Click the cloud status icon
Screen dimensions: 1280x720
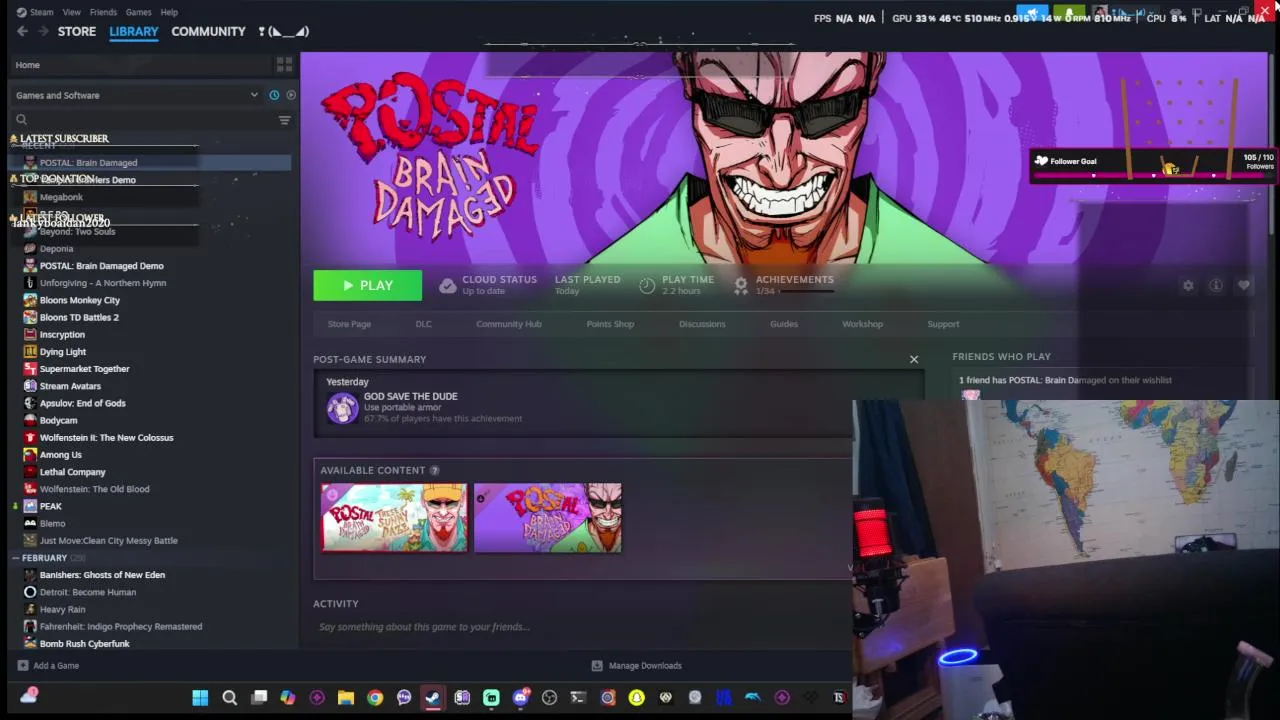(x=447, y=286)
